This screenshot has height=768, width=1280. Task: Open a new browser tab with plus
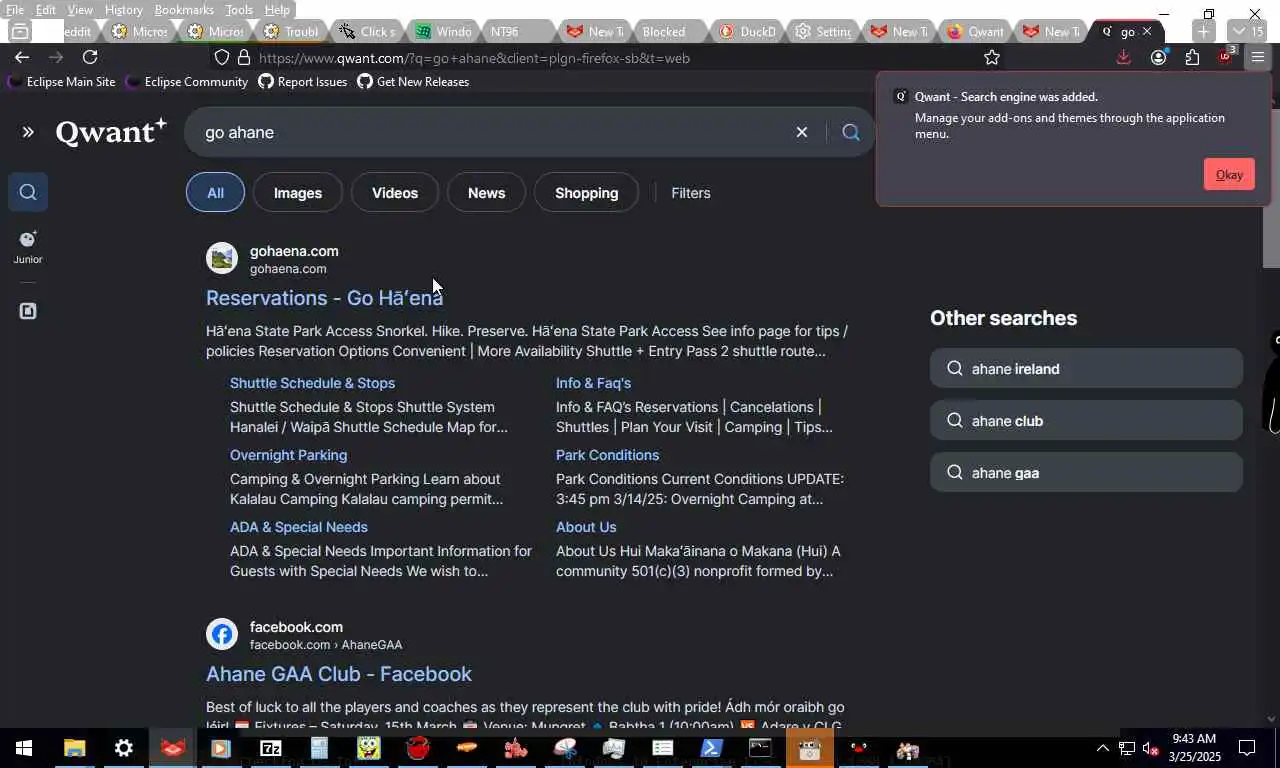(1203, 31)
